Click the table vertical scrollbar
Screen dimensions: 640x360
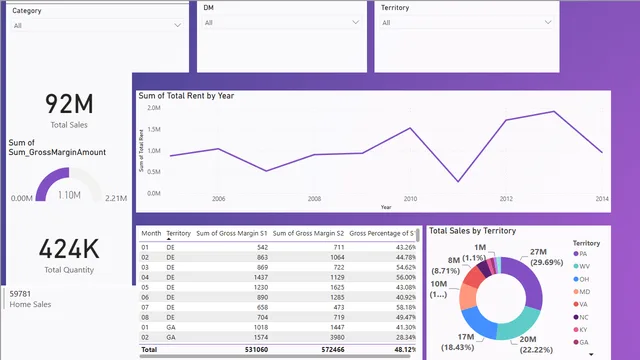[x=418, y=236]
